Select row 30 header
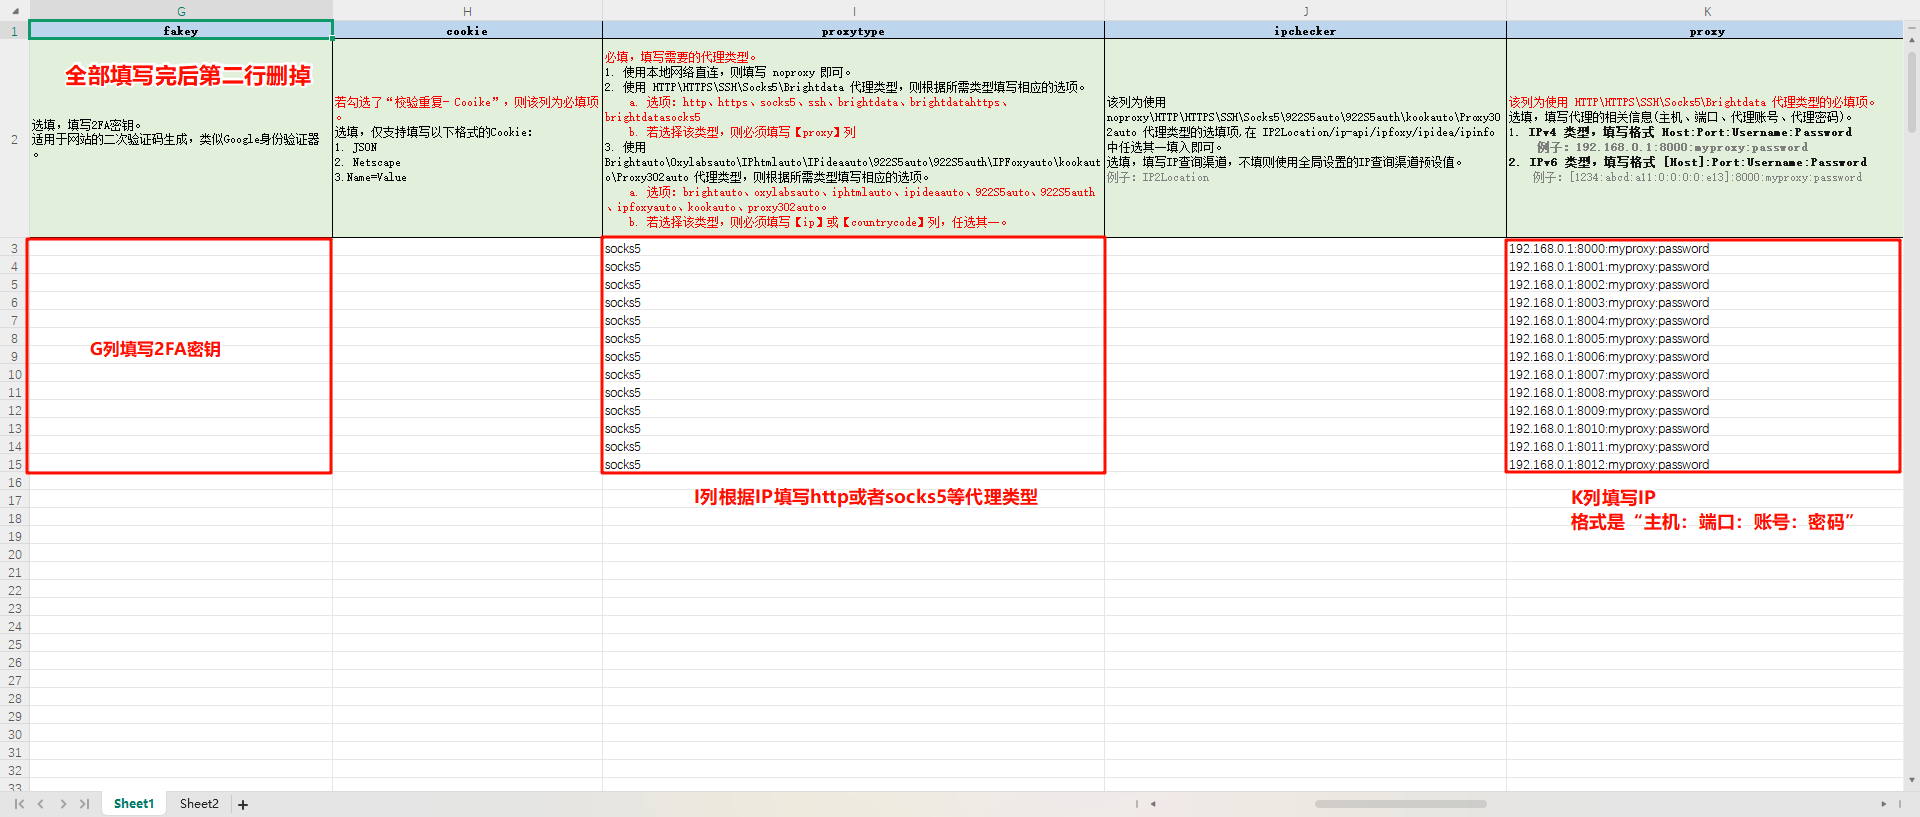The image size is (1920, 817). (x=14, y=735)
